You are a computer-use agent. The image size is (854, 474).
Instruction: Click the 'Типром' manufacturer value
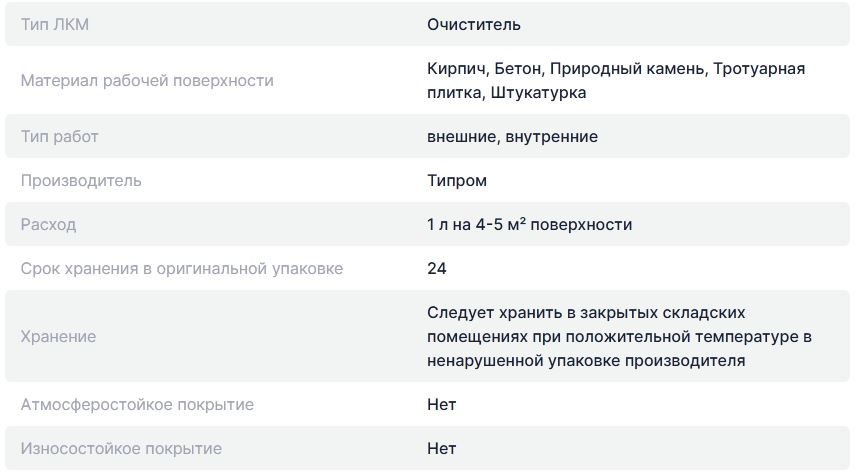coord(456,180)
